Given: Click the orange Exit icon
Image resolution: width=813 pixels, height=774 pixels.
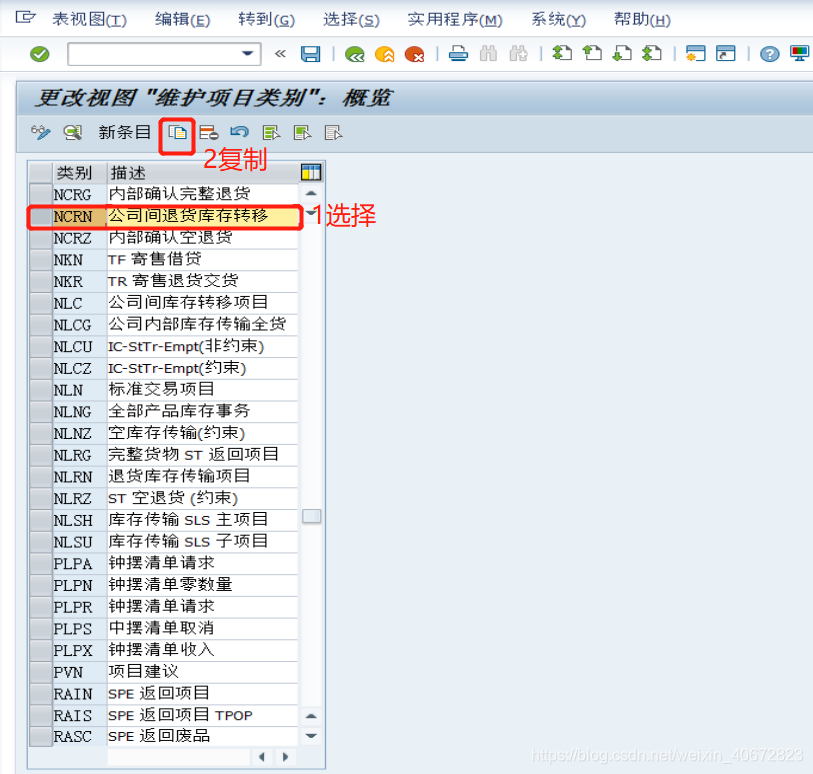Looking at the screenshot, I should tap(385, 54).
